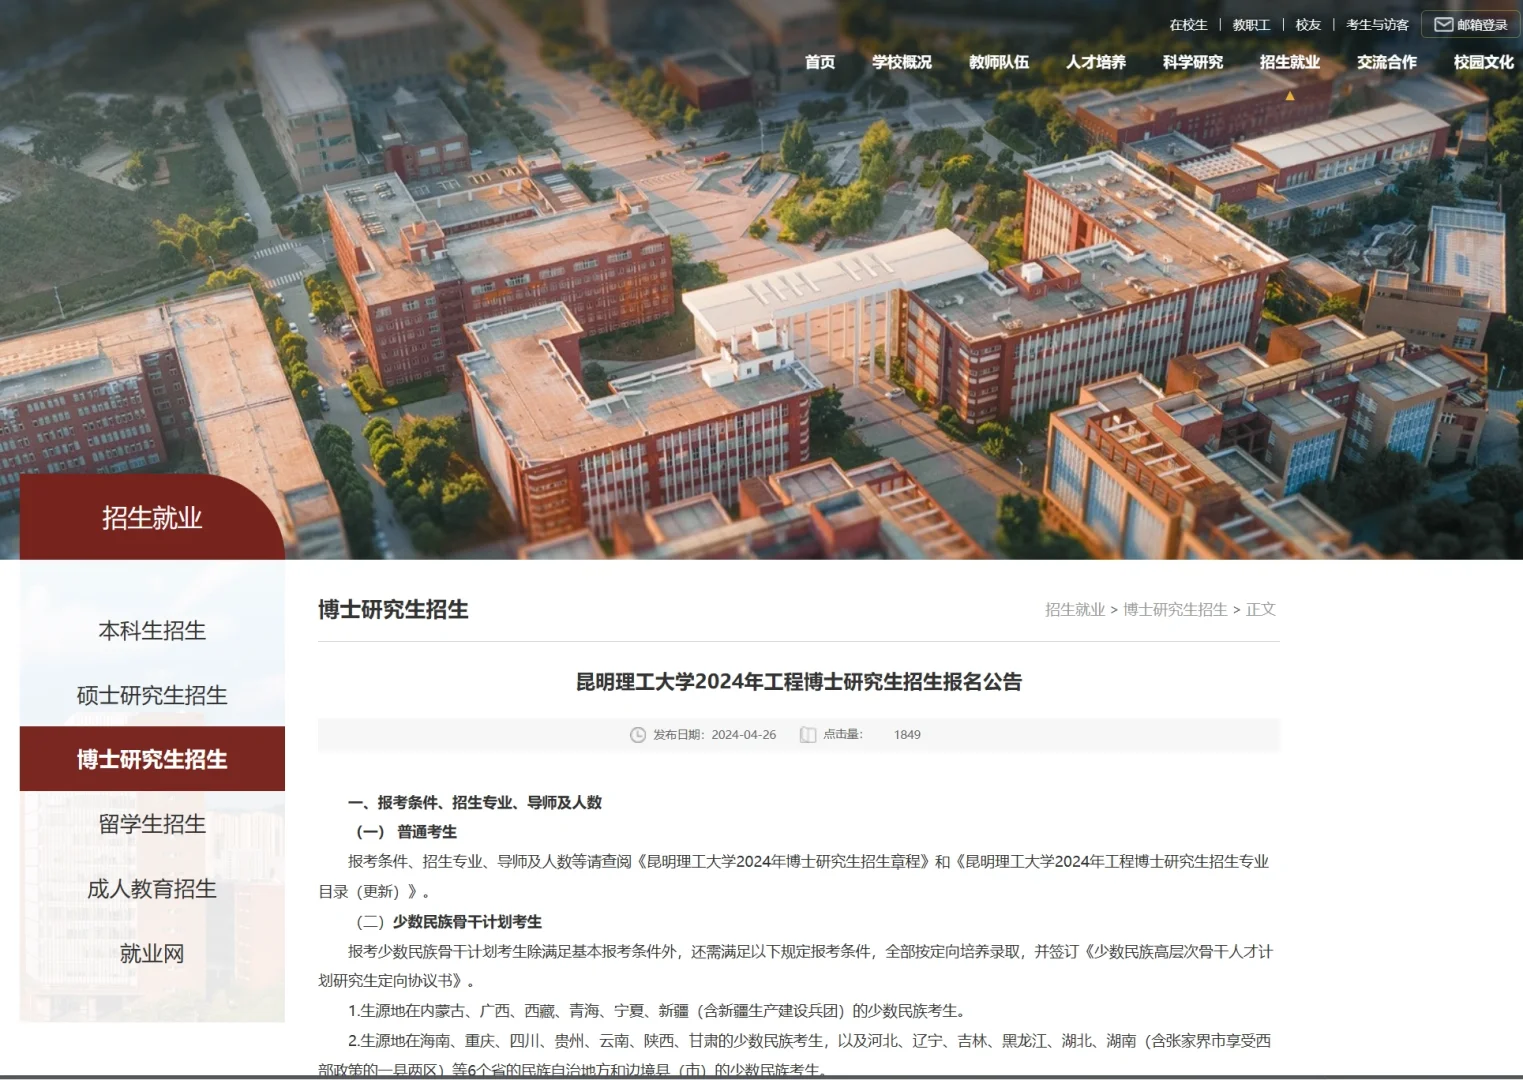Viewport: 1523px width, 1080px height.
Task: Click the 博士研究生招生 breadcrumb link
Action: tap(1175, 610)
